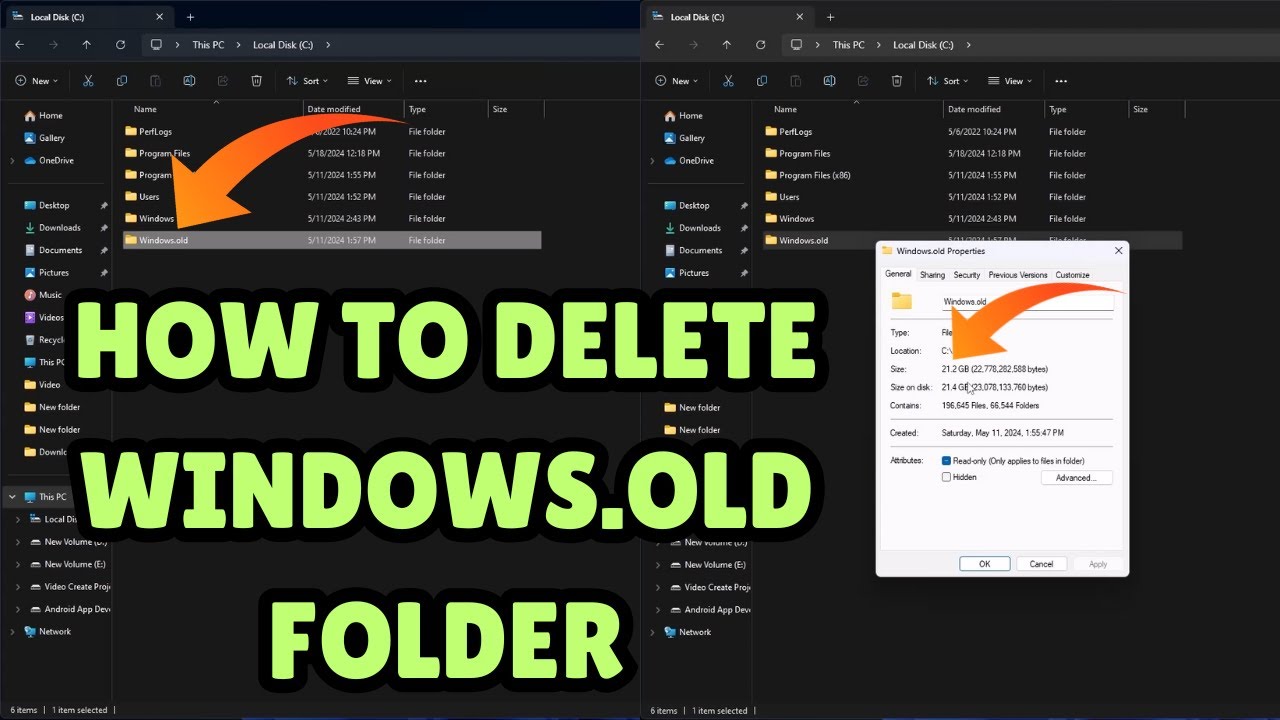Image resolution: width=1280 pixels, height=720 pixels.
Task: Open New Volume (E:) in the left sidebar
Action: click(x=66, y=565)
